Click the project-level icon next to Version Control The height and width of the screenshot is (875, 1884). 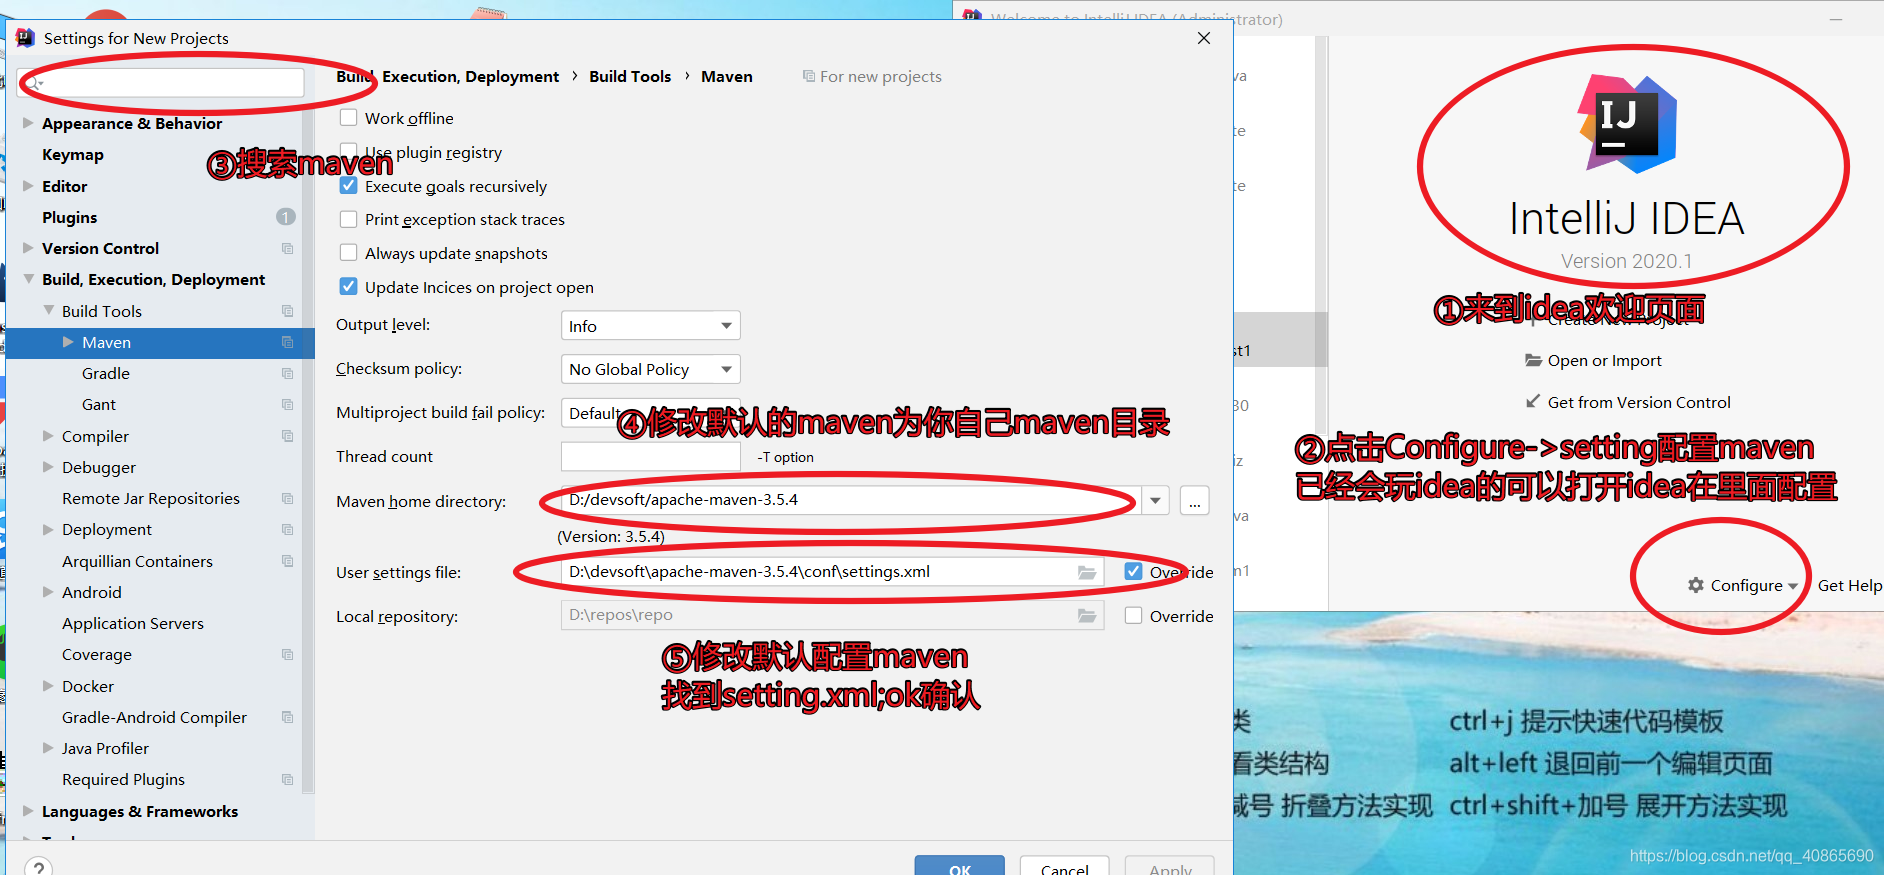click(288, 248)
